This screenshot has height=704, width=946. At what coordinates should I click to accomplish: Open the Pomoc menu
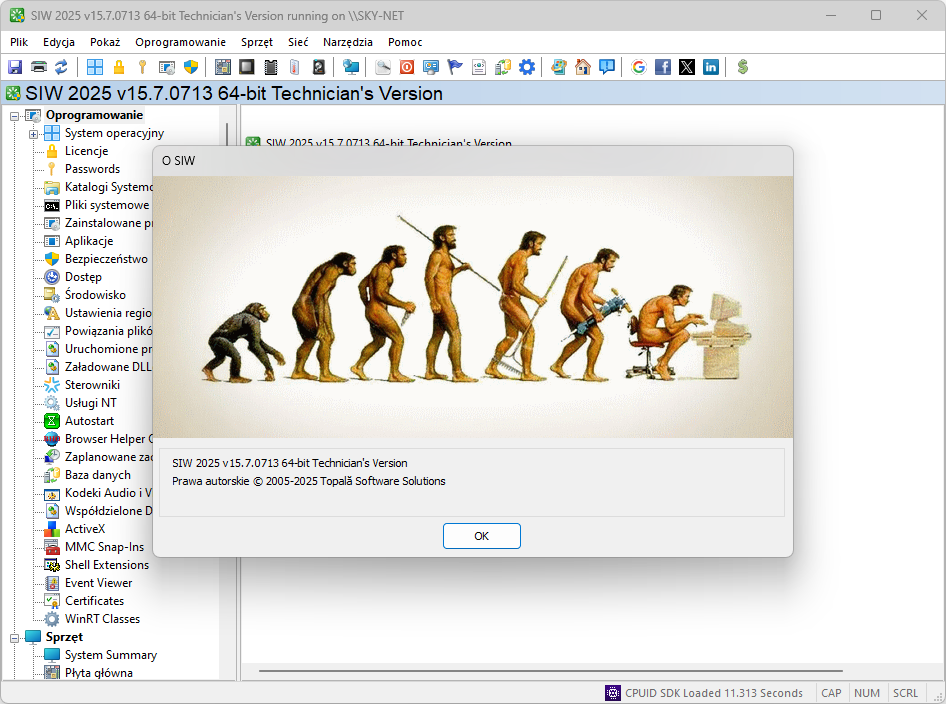[x=405, y=42]
